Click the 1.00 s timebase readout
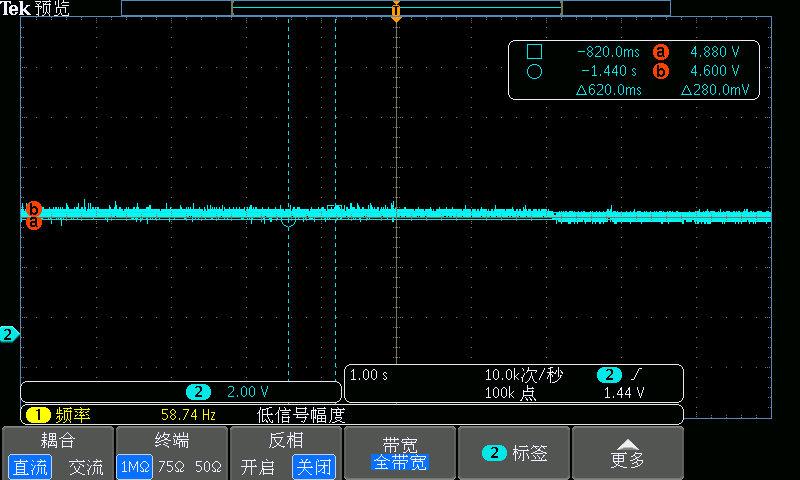This screenshot has height=480, width=800. pos(369,375)
